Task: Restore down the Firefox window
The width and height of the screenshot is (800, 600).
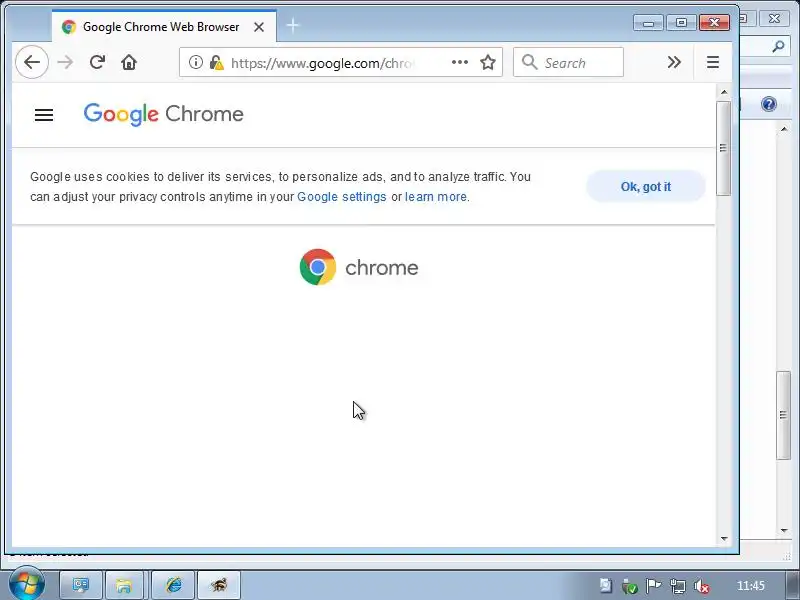Action: pos(681,22)
